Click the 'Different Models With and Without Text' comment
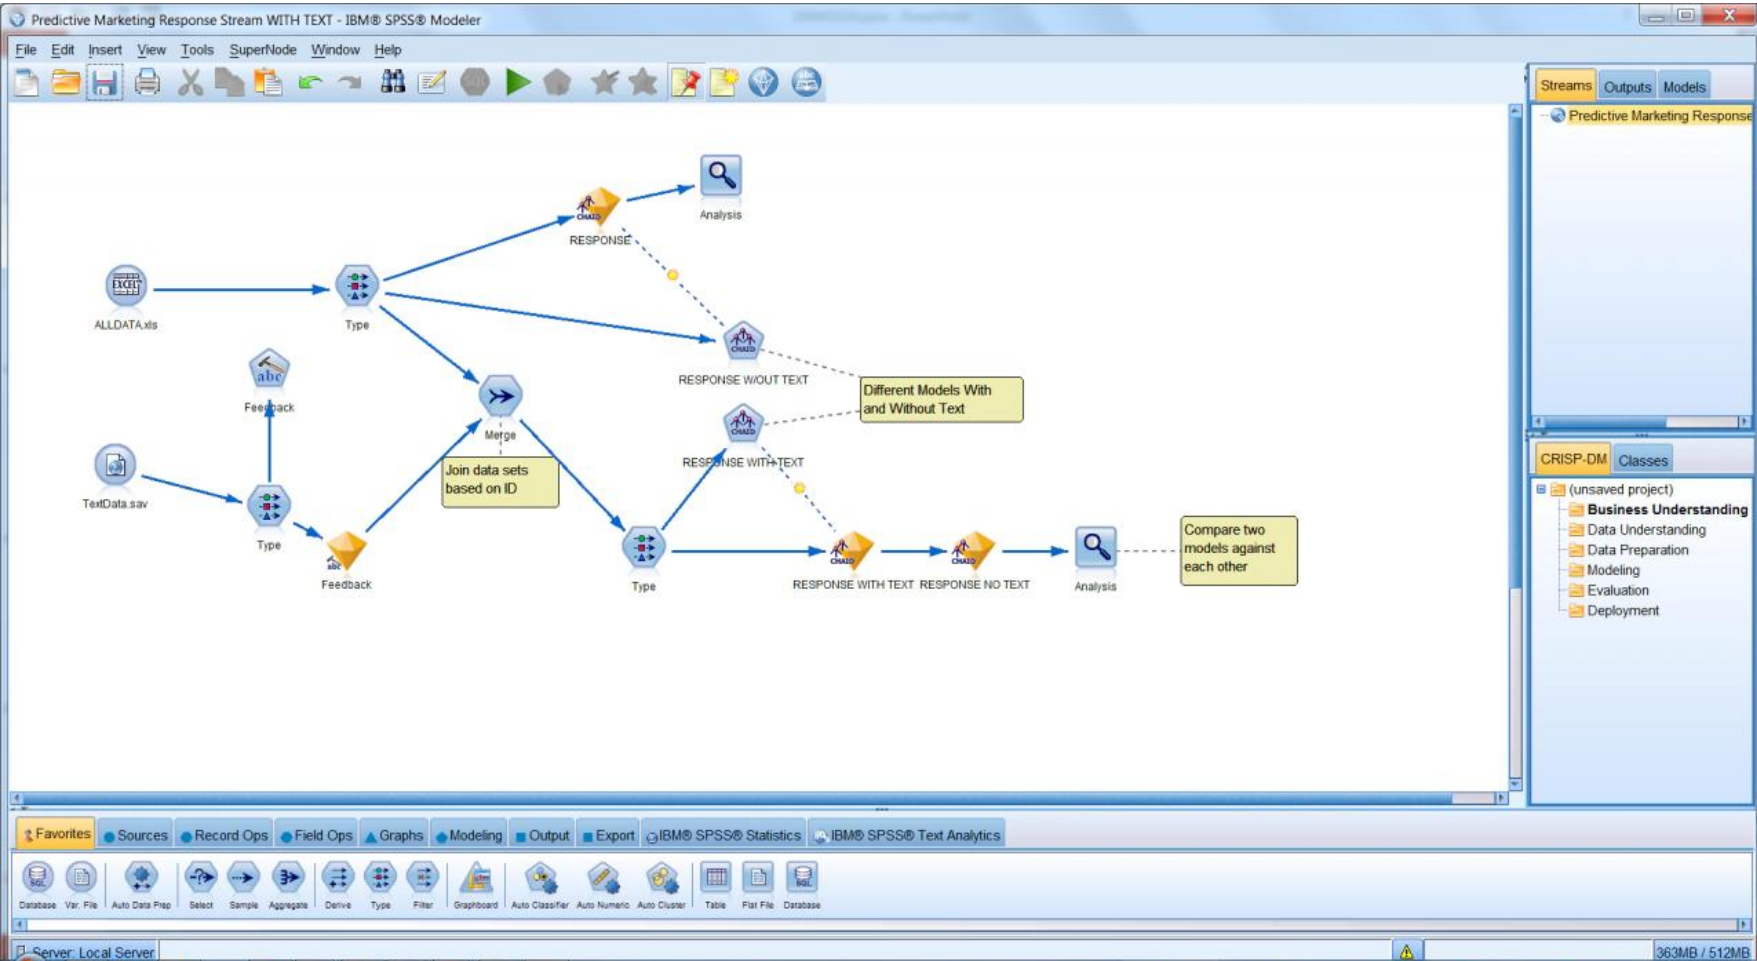This screenshot has height=961, width=1757. [942, 399]
